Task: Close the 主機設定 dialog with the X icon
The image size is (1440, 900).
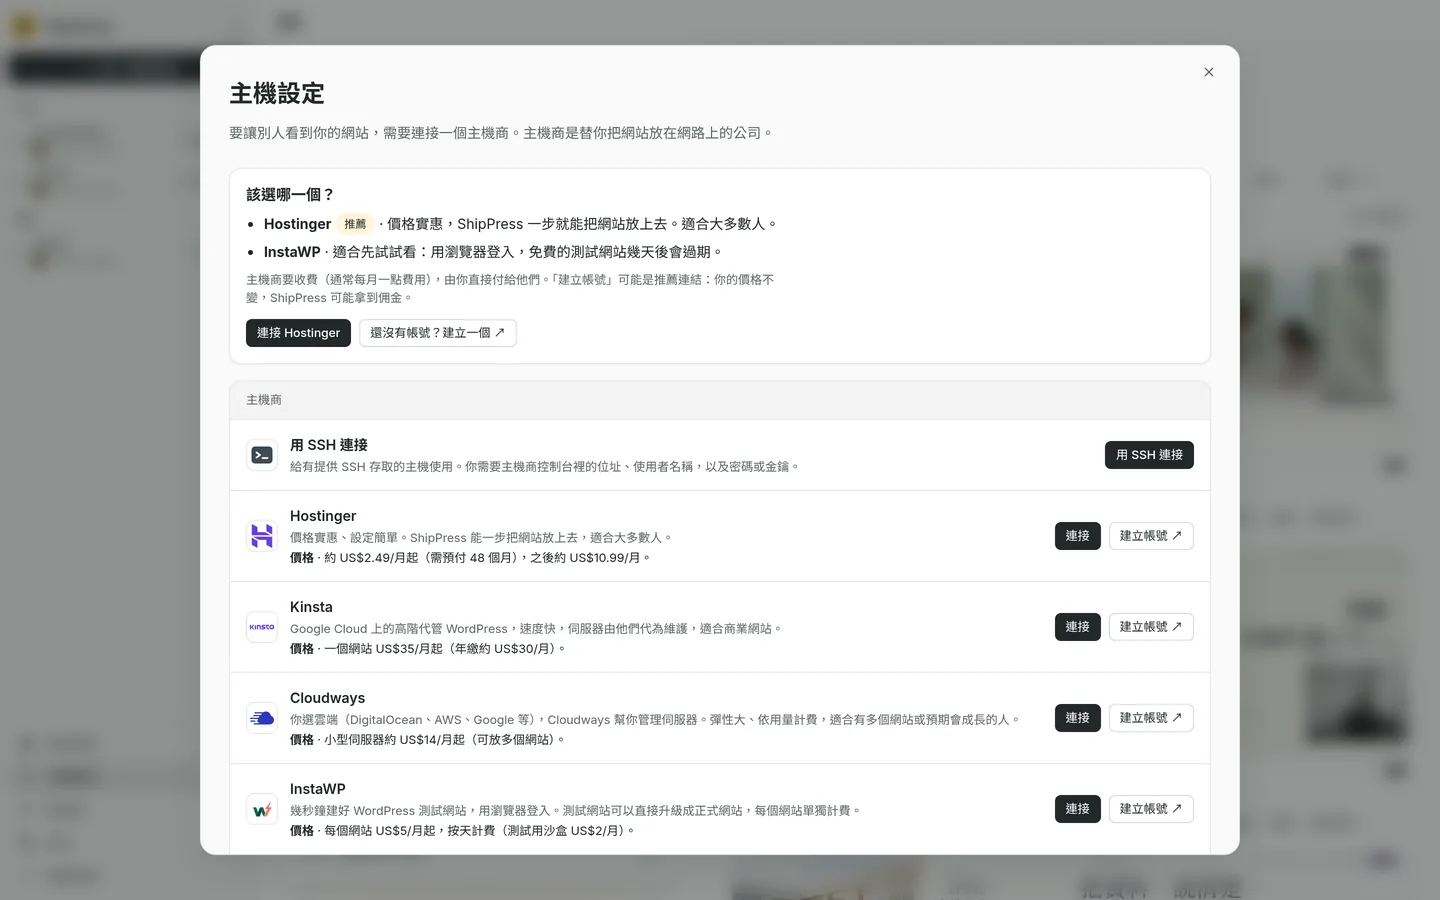Action: [1209, 72]
